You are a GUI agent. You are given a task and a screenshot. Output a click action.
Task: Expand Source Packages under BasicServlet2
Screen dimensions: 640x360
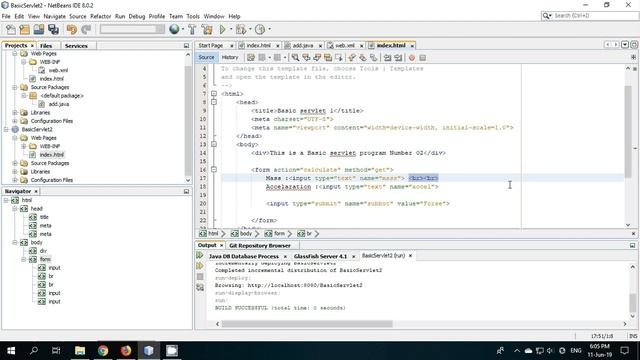[15, 163]
